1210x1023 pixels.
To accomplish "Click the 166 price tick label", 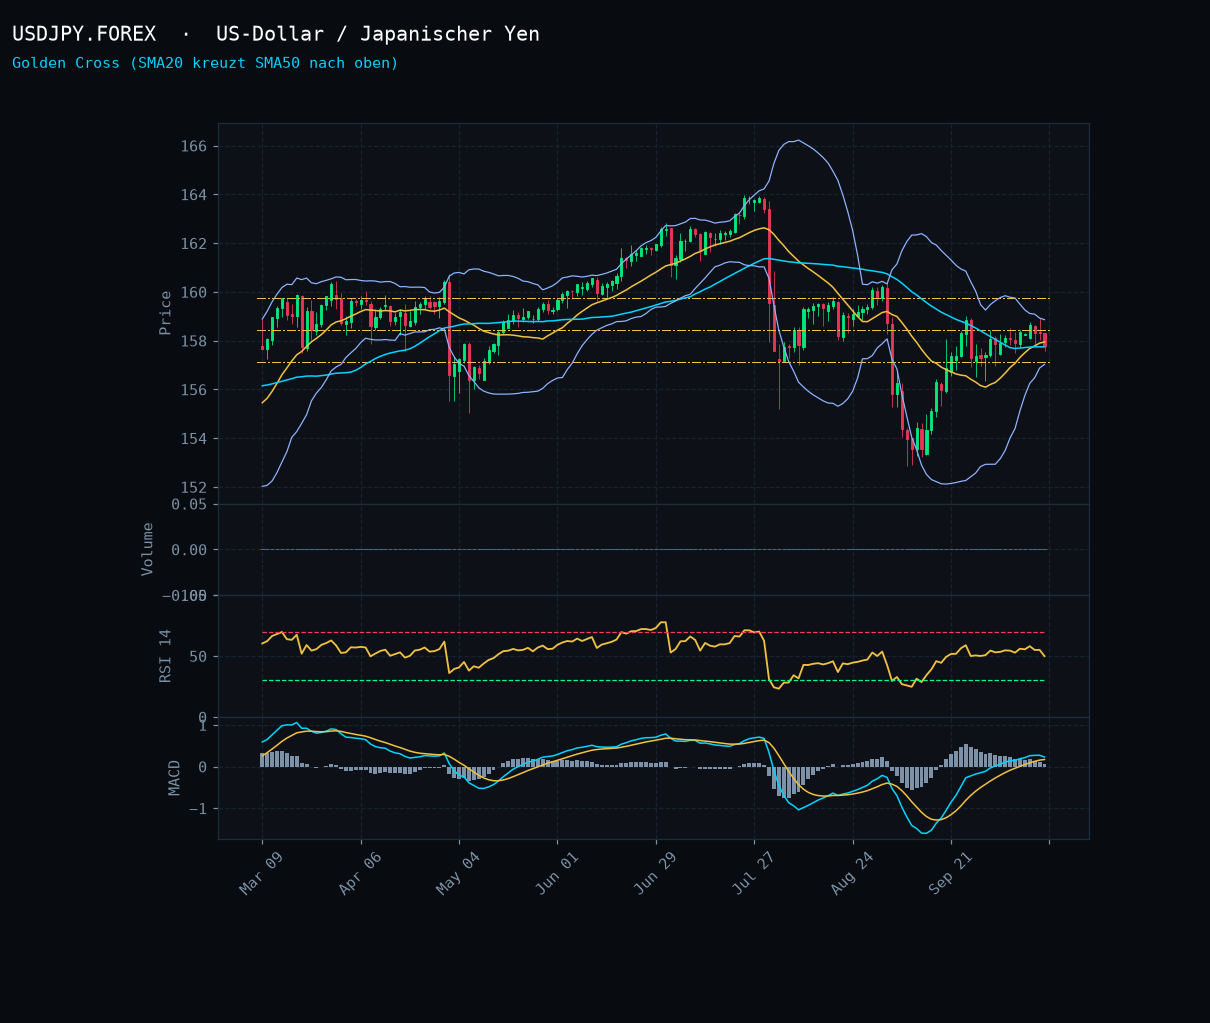I will [194, 146].
